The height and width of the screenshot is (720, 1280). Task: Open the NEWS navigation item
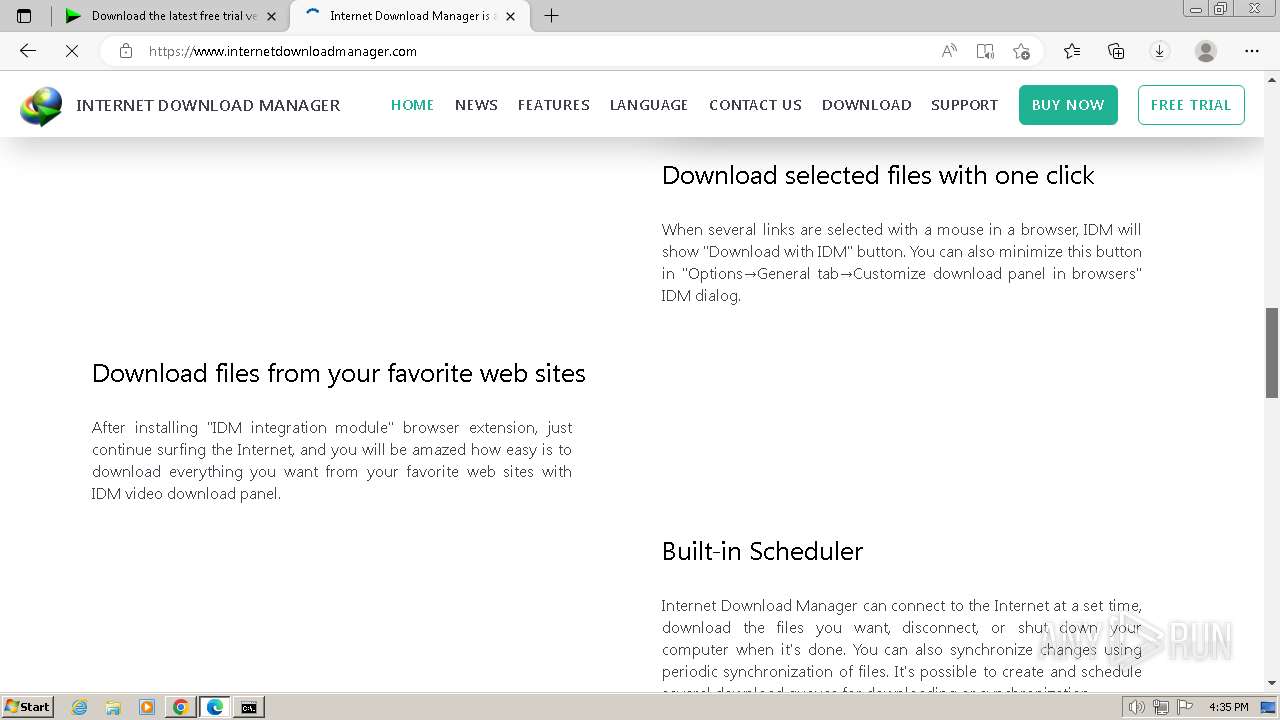[x=476, y=105]
